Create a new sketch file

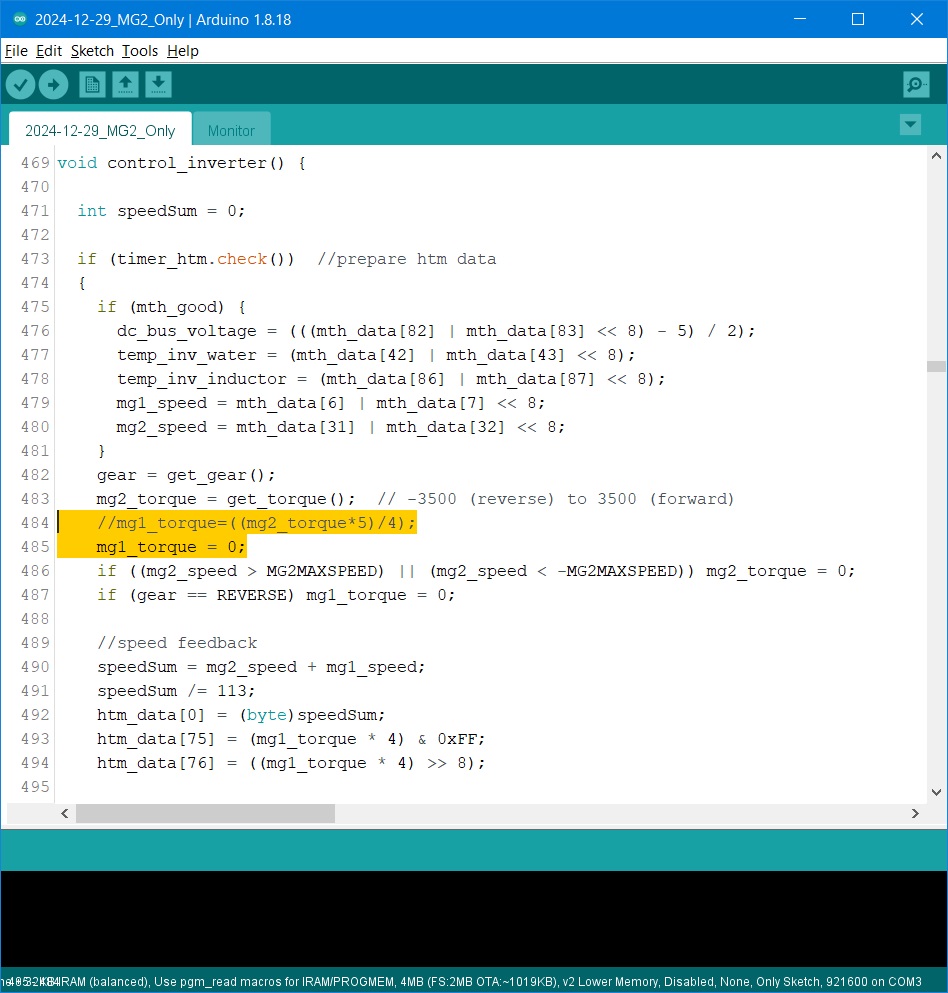point(92,85)
